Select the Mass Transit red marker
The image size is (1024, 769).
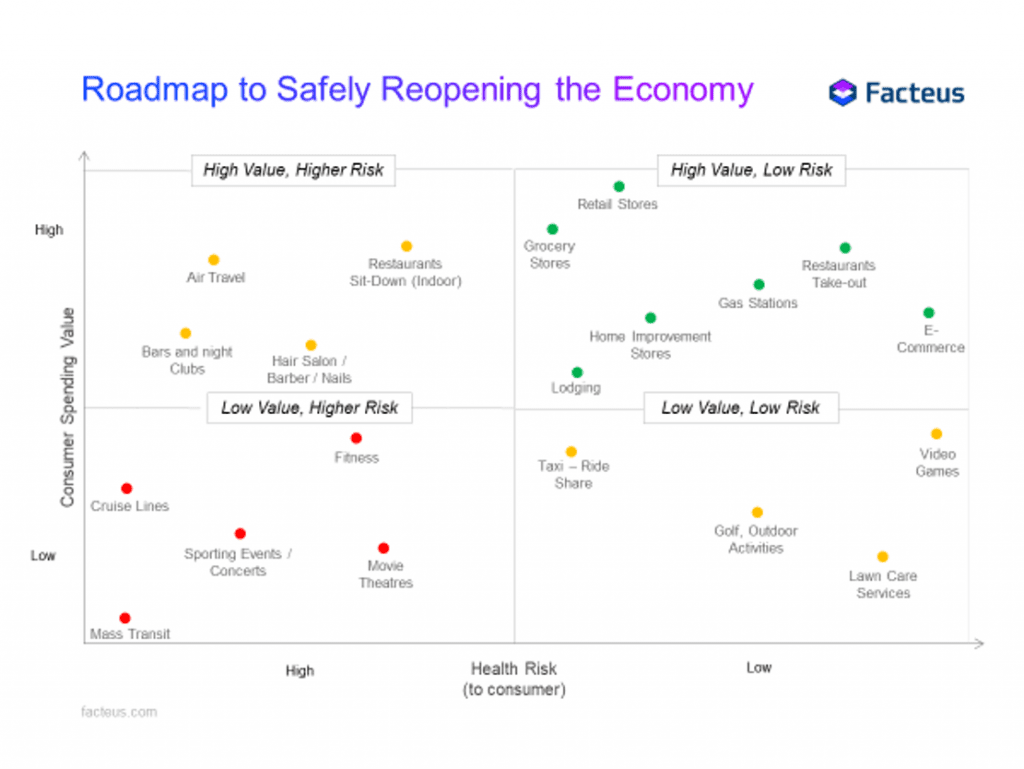[125, 618]
